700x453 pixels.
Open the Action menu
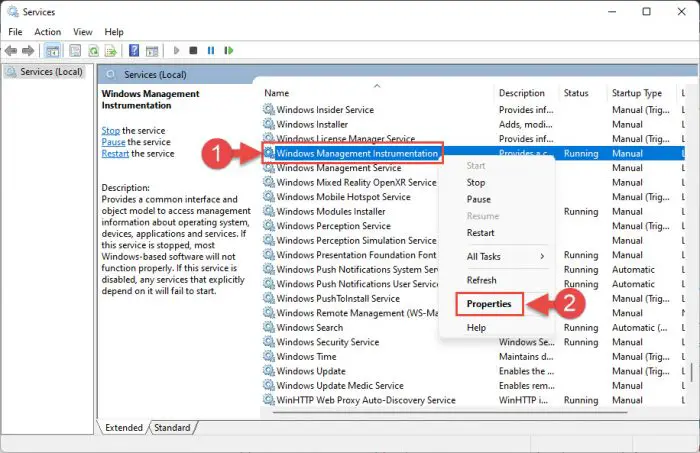48,32
